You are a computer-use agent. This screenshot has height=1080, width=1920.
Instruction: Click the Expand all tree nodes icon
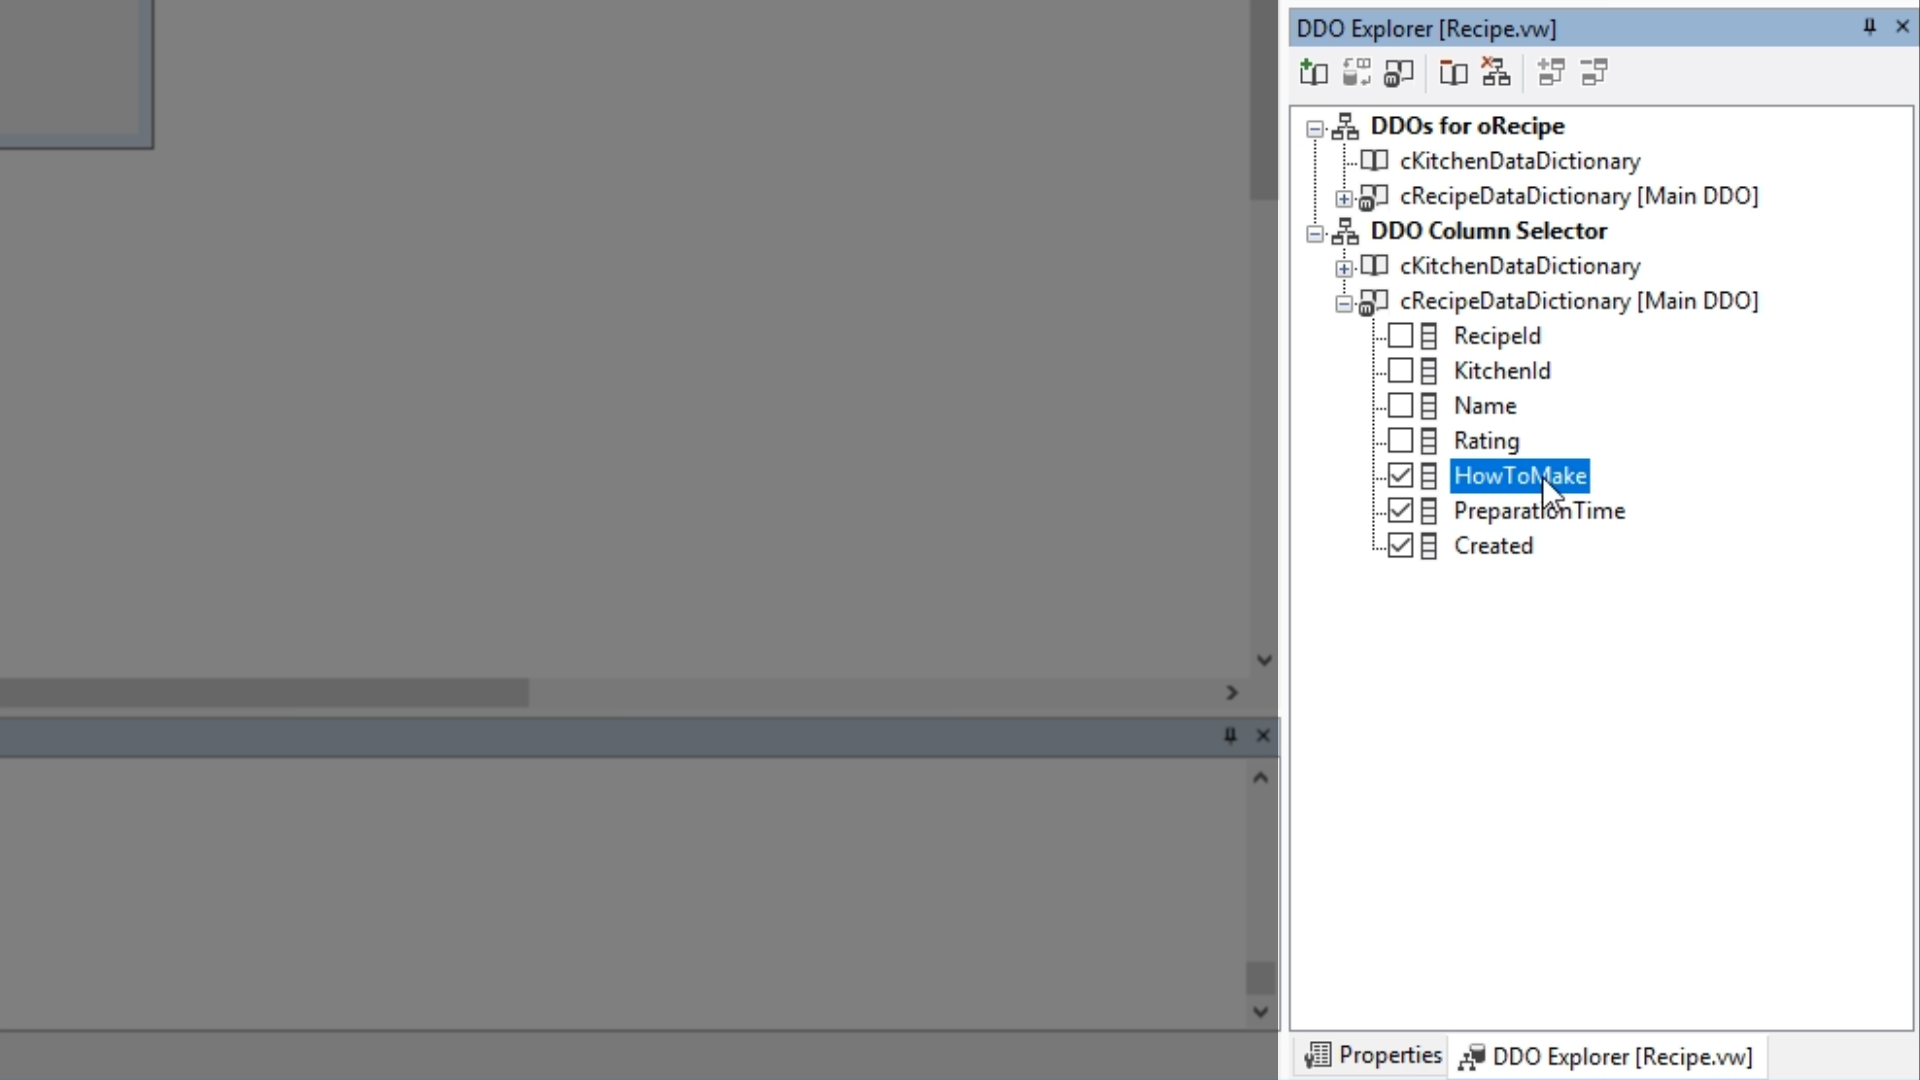pos(1551,72)
